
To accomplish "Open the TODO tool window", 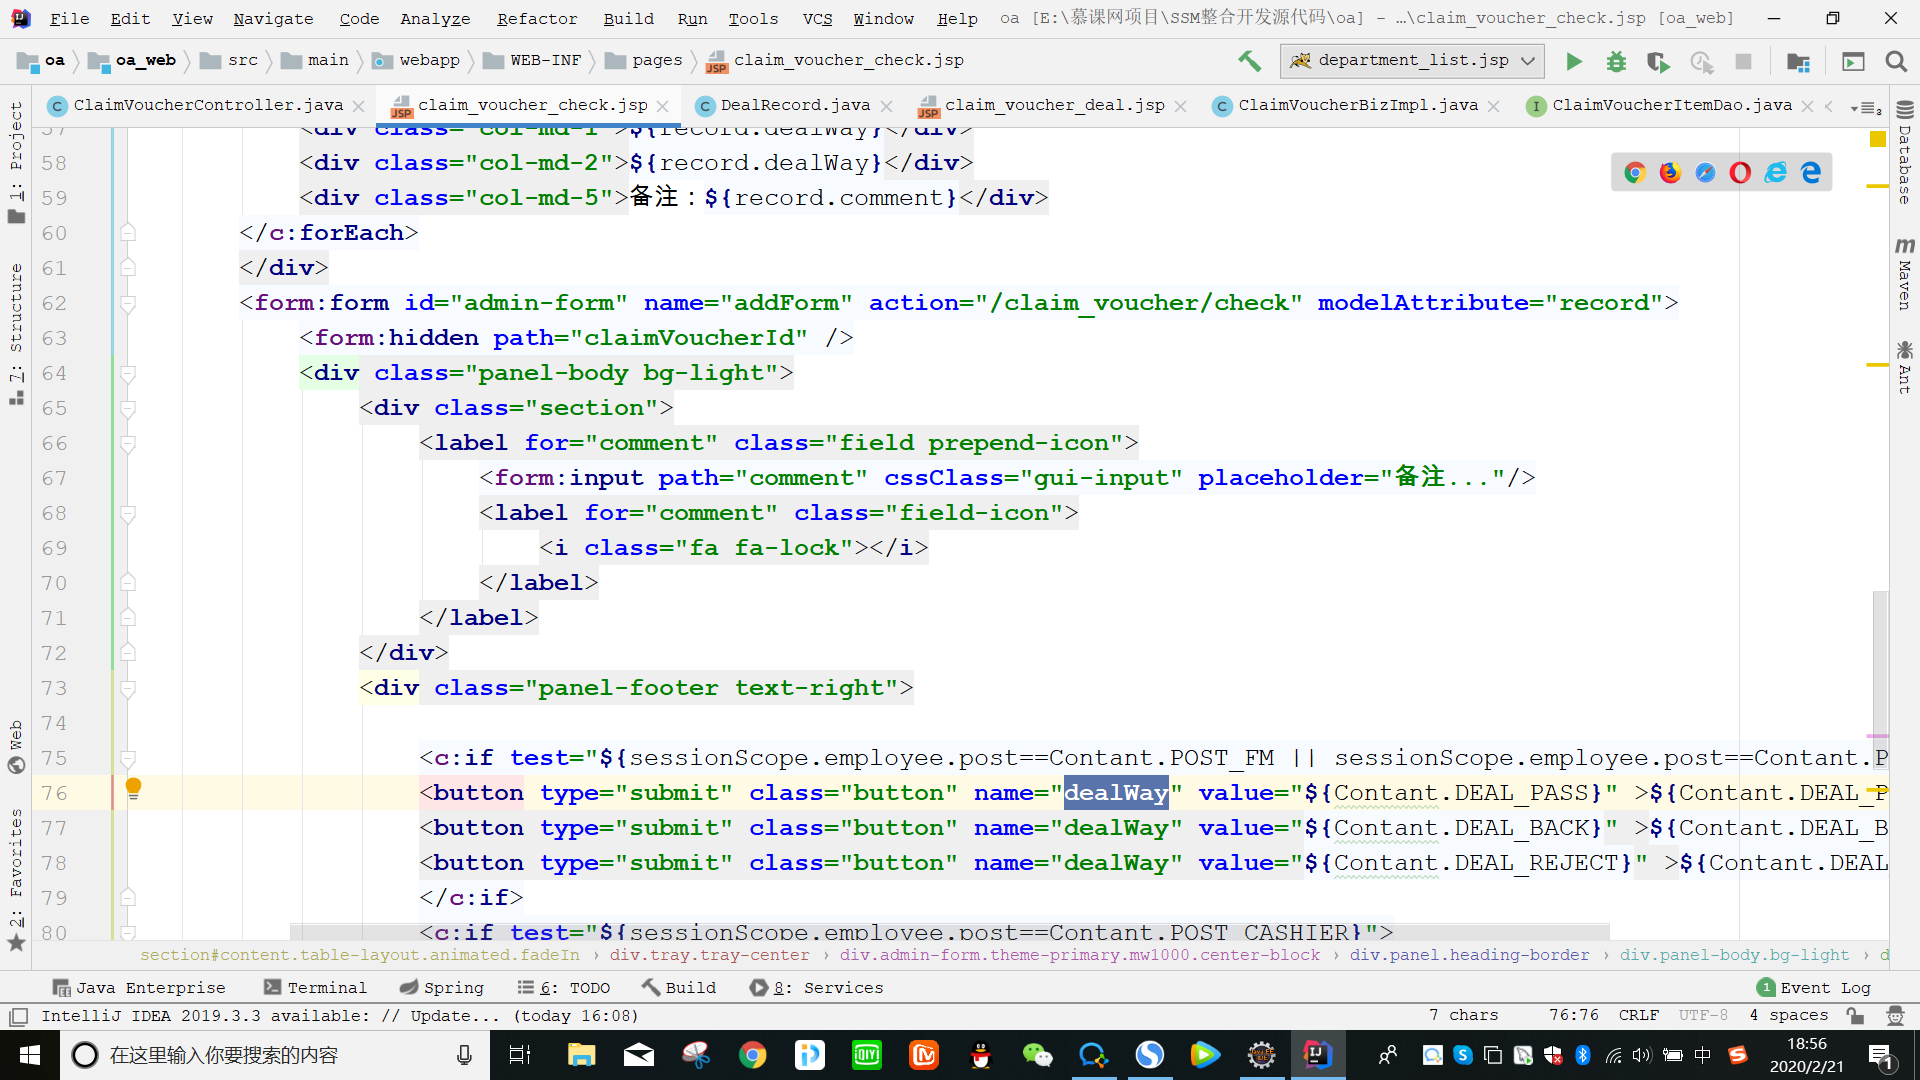I will click(564, 987).
